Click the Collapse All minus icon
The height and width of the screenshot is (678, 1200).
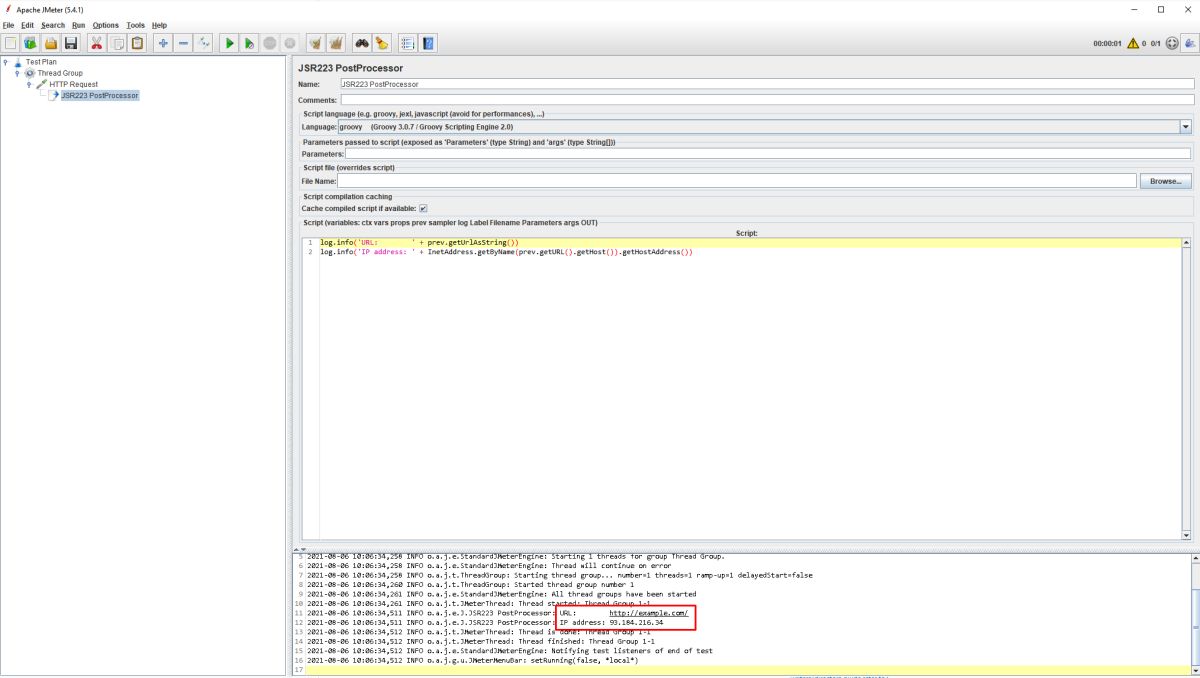pyautogui.click(x=184, y=43)
